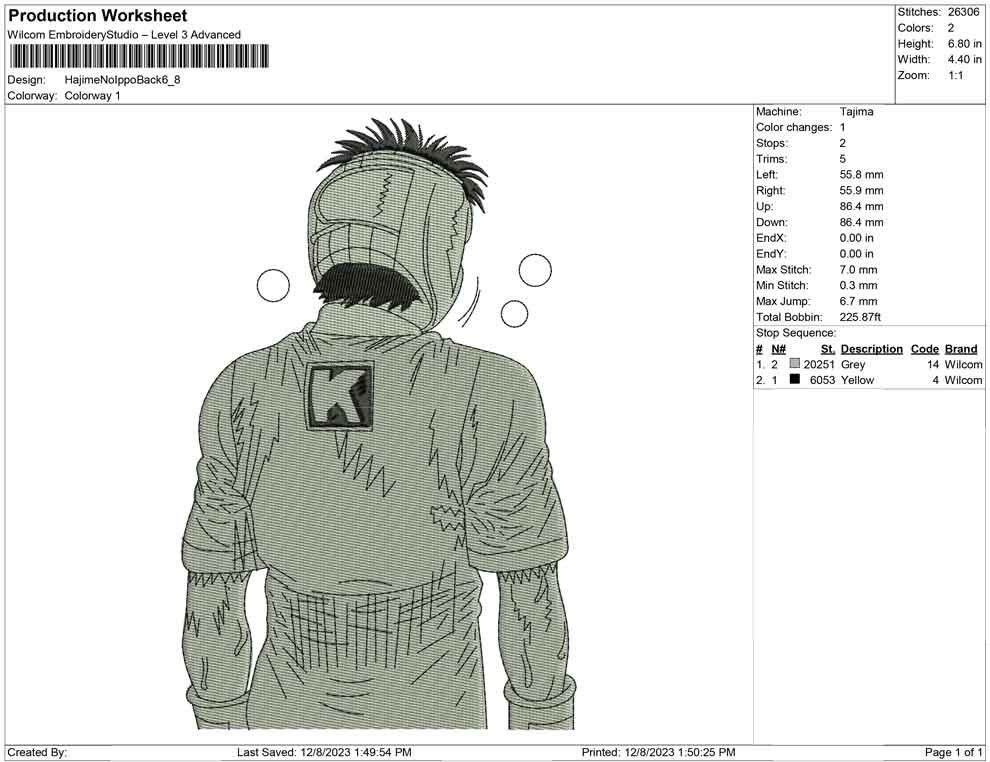Click the Down value '86.4 mm'
This screenshot has width=990, height=762.
[861, 222]
